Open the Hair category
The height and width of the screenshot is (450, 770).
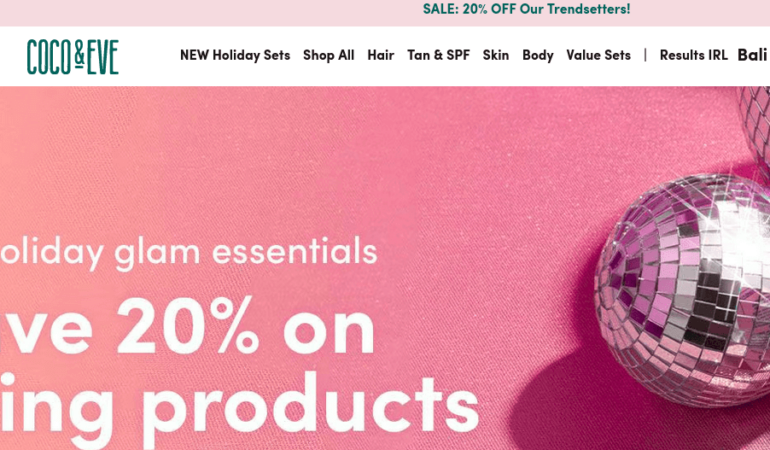click(381, 55)
